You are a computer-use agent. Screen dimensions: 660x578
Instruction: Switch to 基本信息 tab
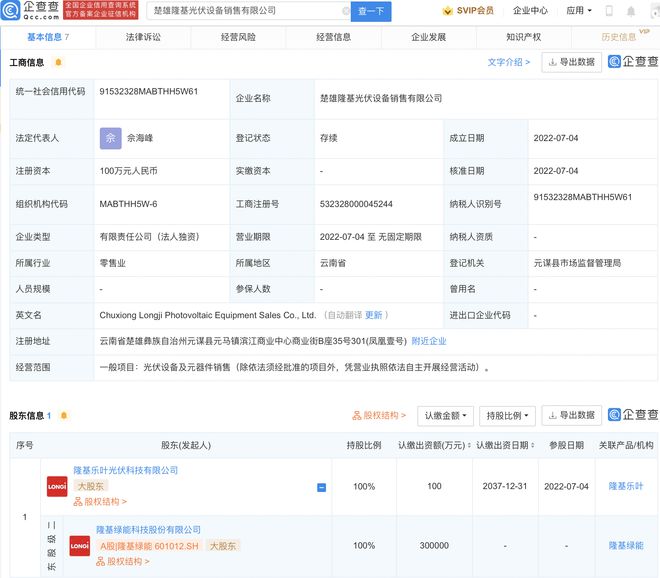[x=48, y=37]
